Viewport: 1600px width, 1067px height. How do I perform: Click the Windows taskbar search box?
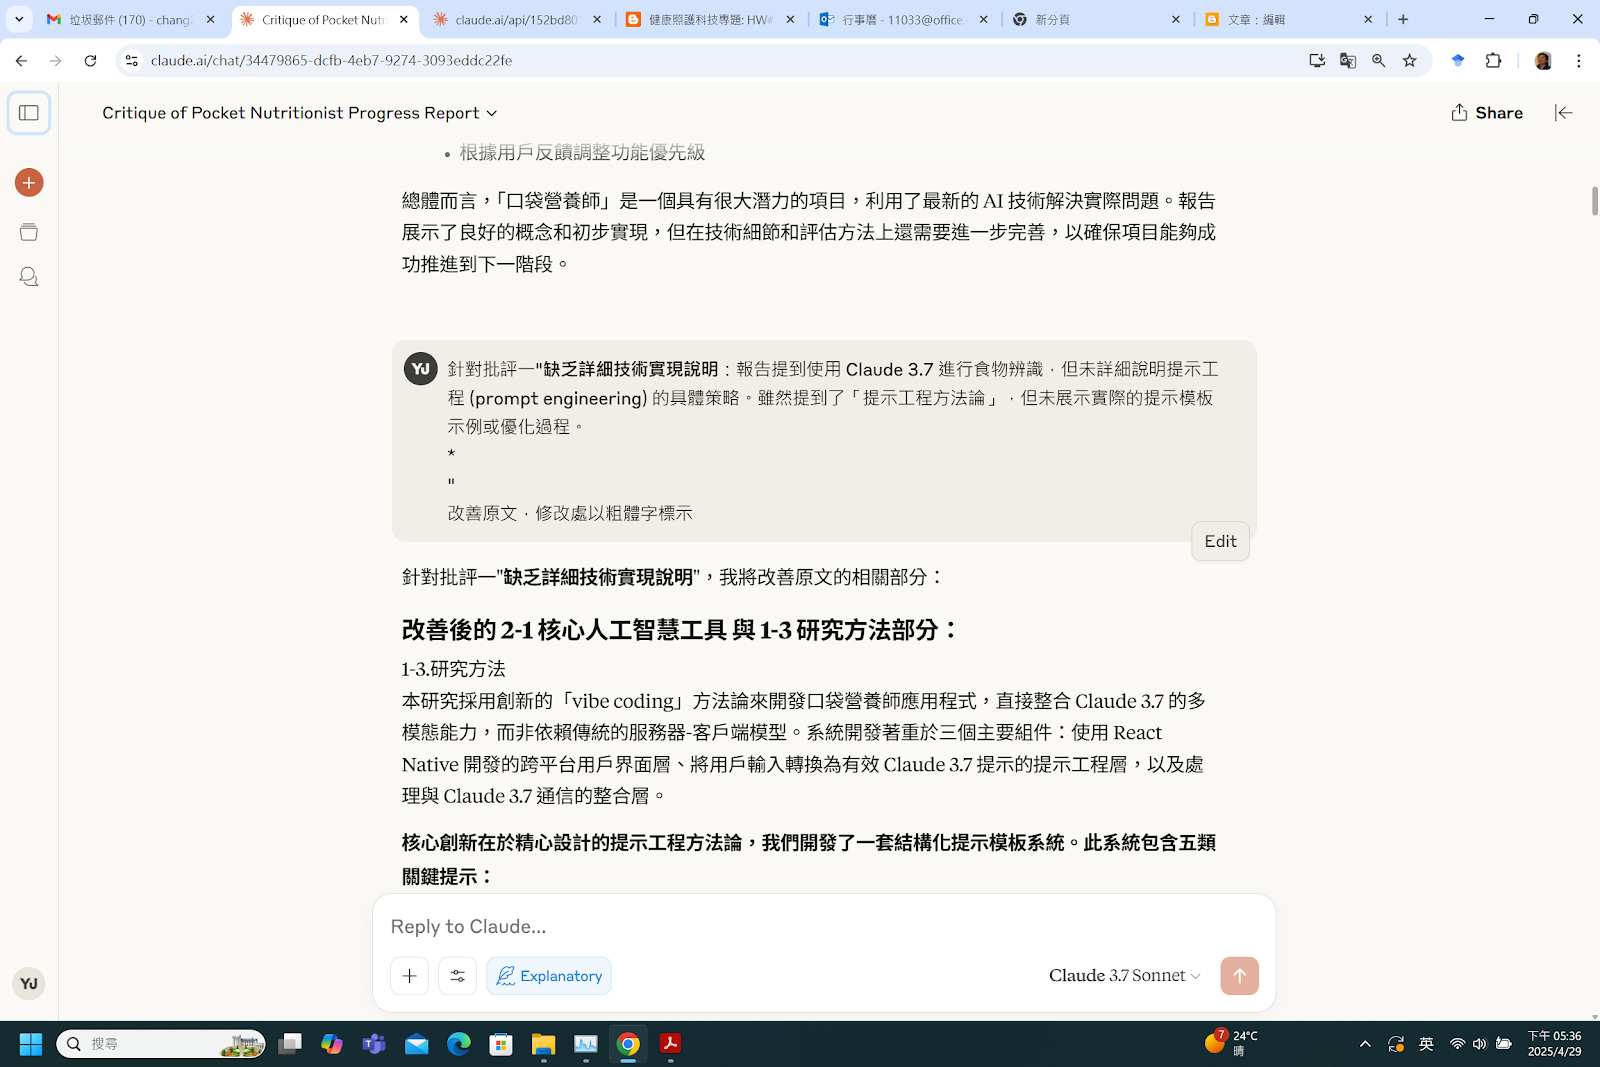point(161,1044)
